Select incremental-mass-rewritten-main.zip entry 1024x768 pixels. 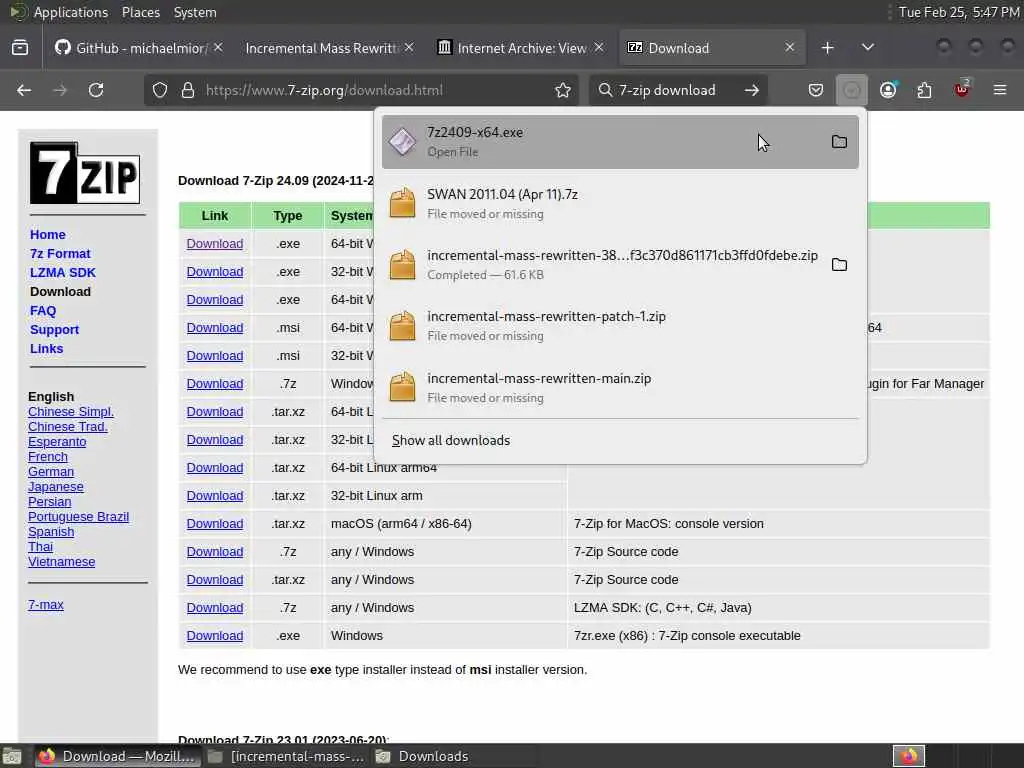[620, 387]
